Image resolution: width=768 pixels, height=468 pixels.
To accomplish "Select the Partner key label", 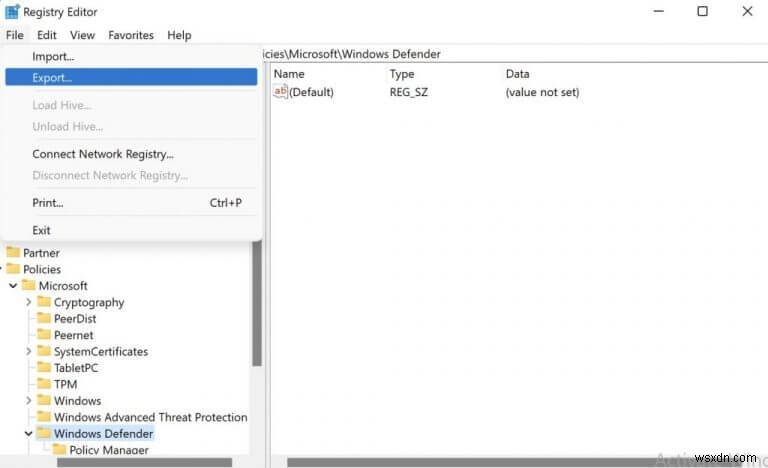I will point(42,253).
